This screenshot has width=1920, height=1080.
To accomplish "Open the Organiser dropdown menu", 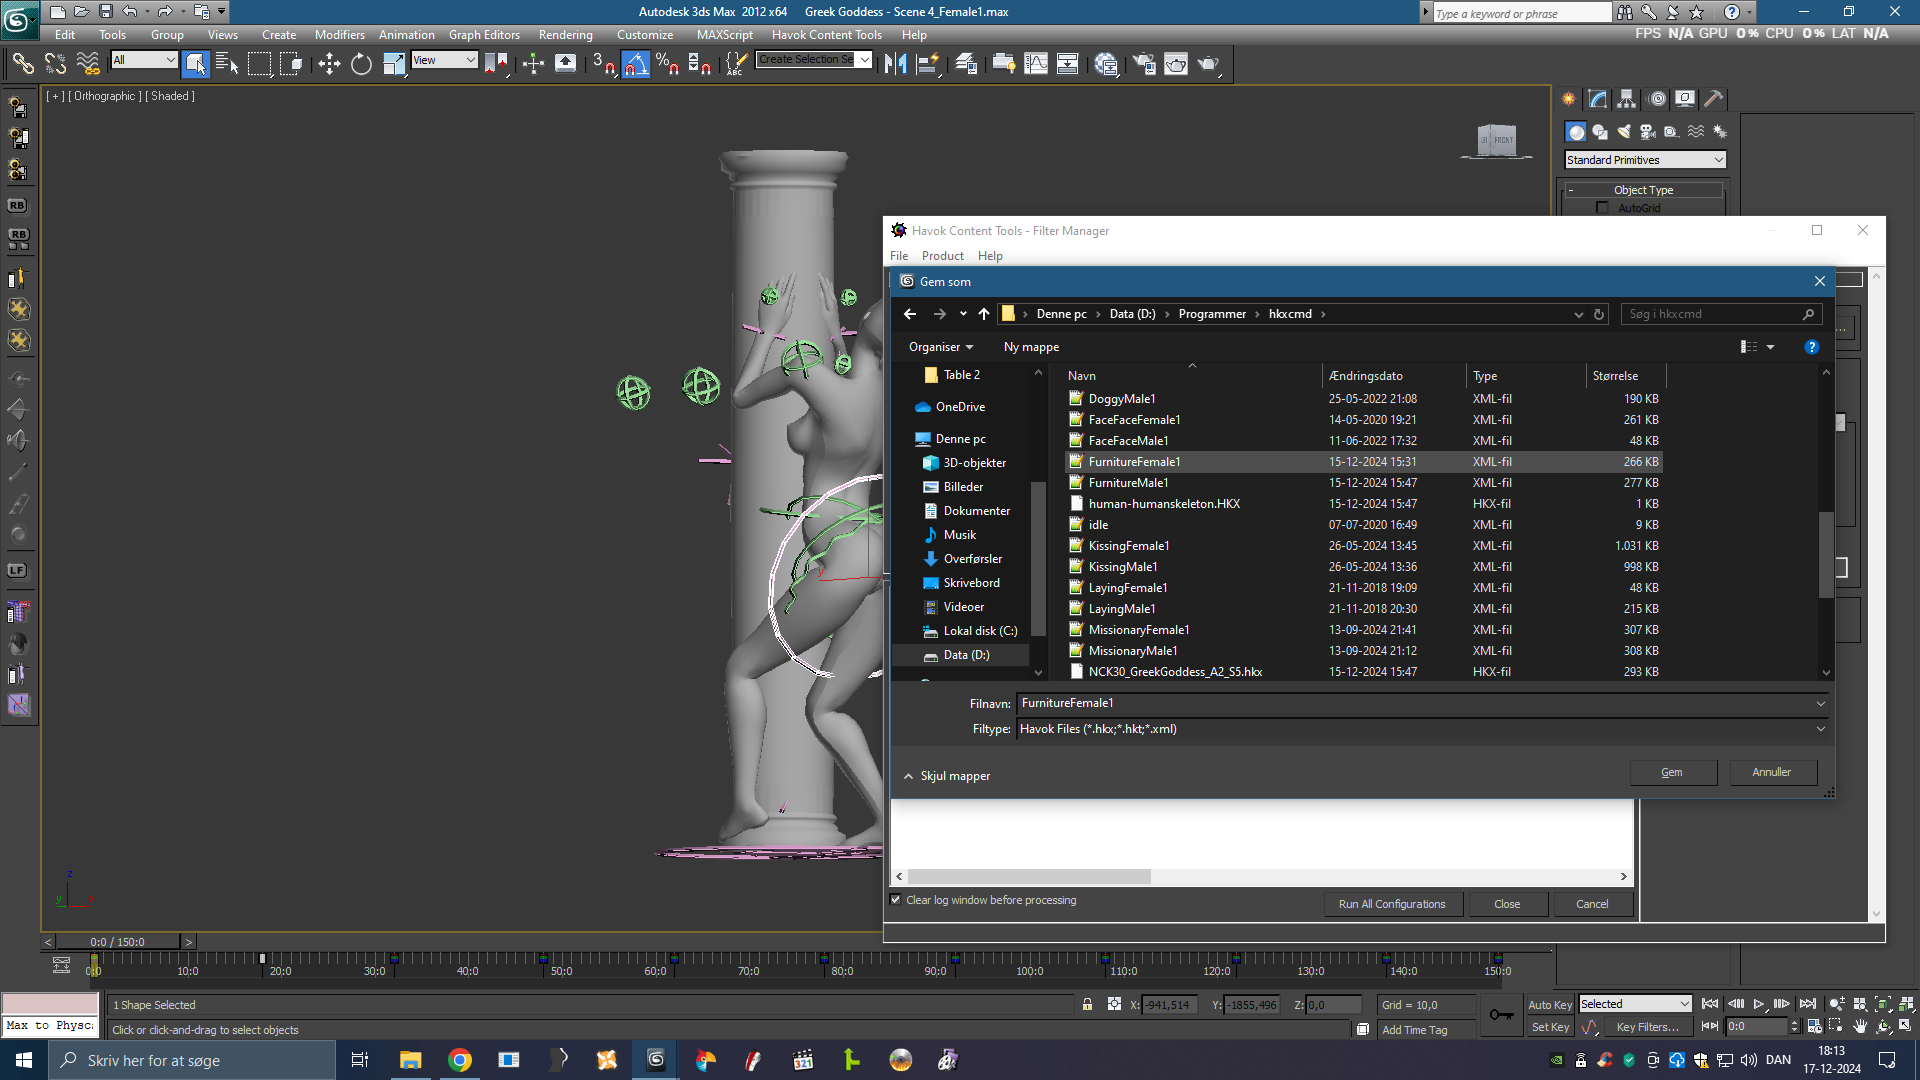I will click(x=941, y=347).
